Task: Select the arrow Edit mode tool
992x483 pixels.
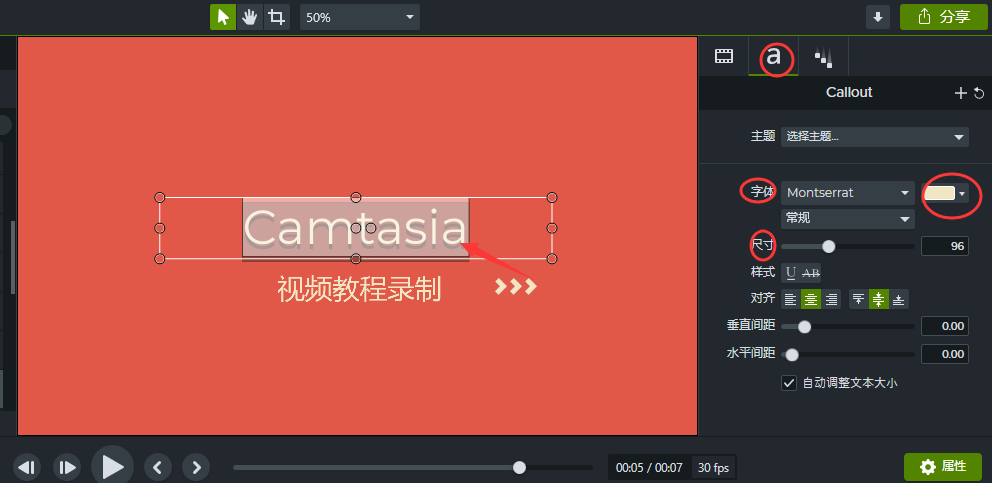Action: [x=223, y=17]
